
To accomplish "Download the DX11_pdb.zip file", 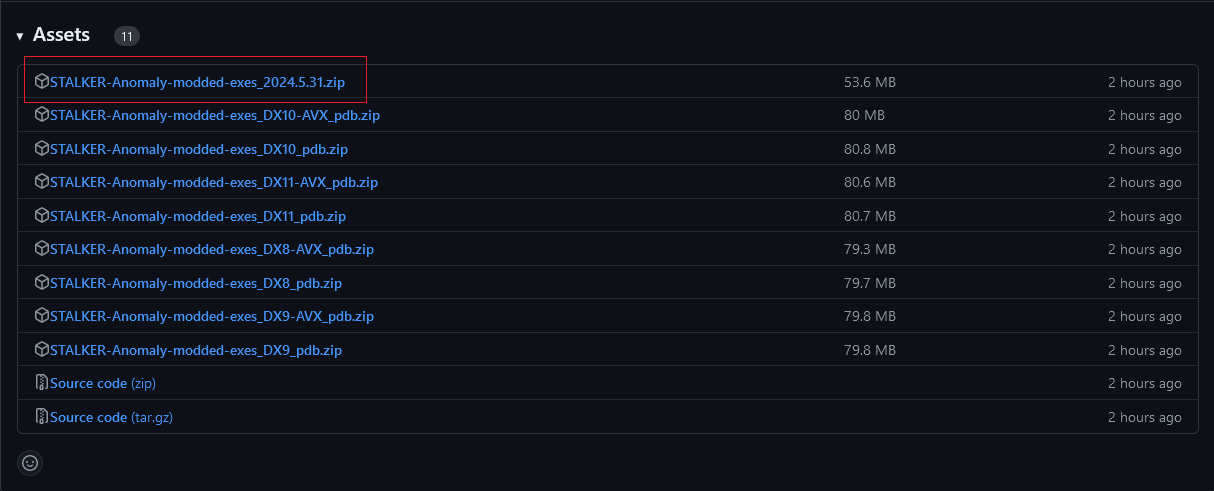I will click(197, 216).
